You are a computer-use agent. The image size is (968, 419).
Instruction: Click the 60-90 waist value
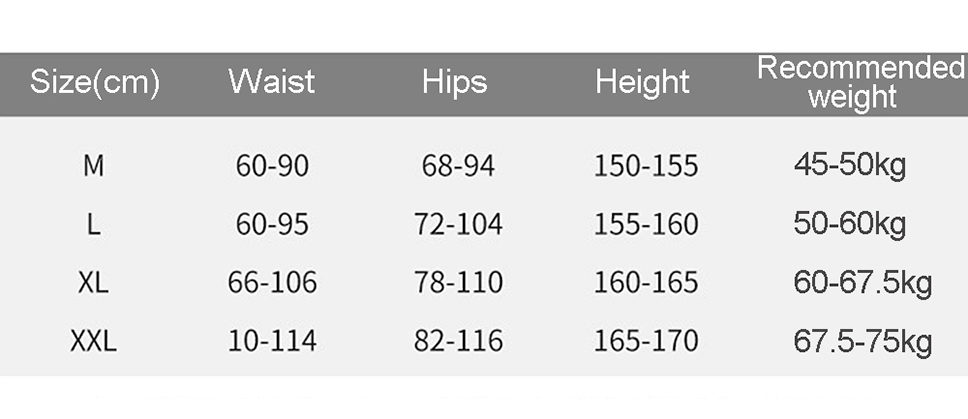click(272, 165)
